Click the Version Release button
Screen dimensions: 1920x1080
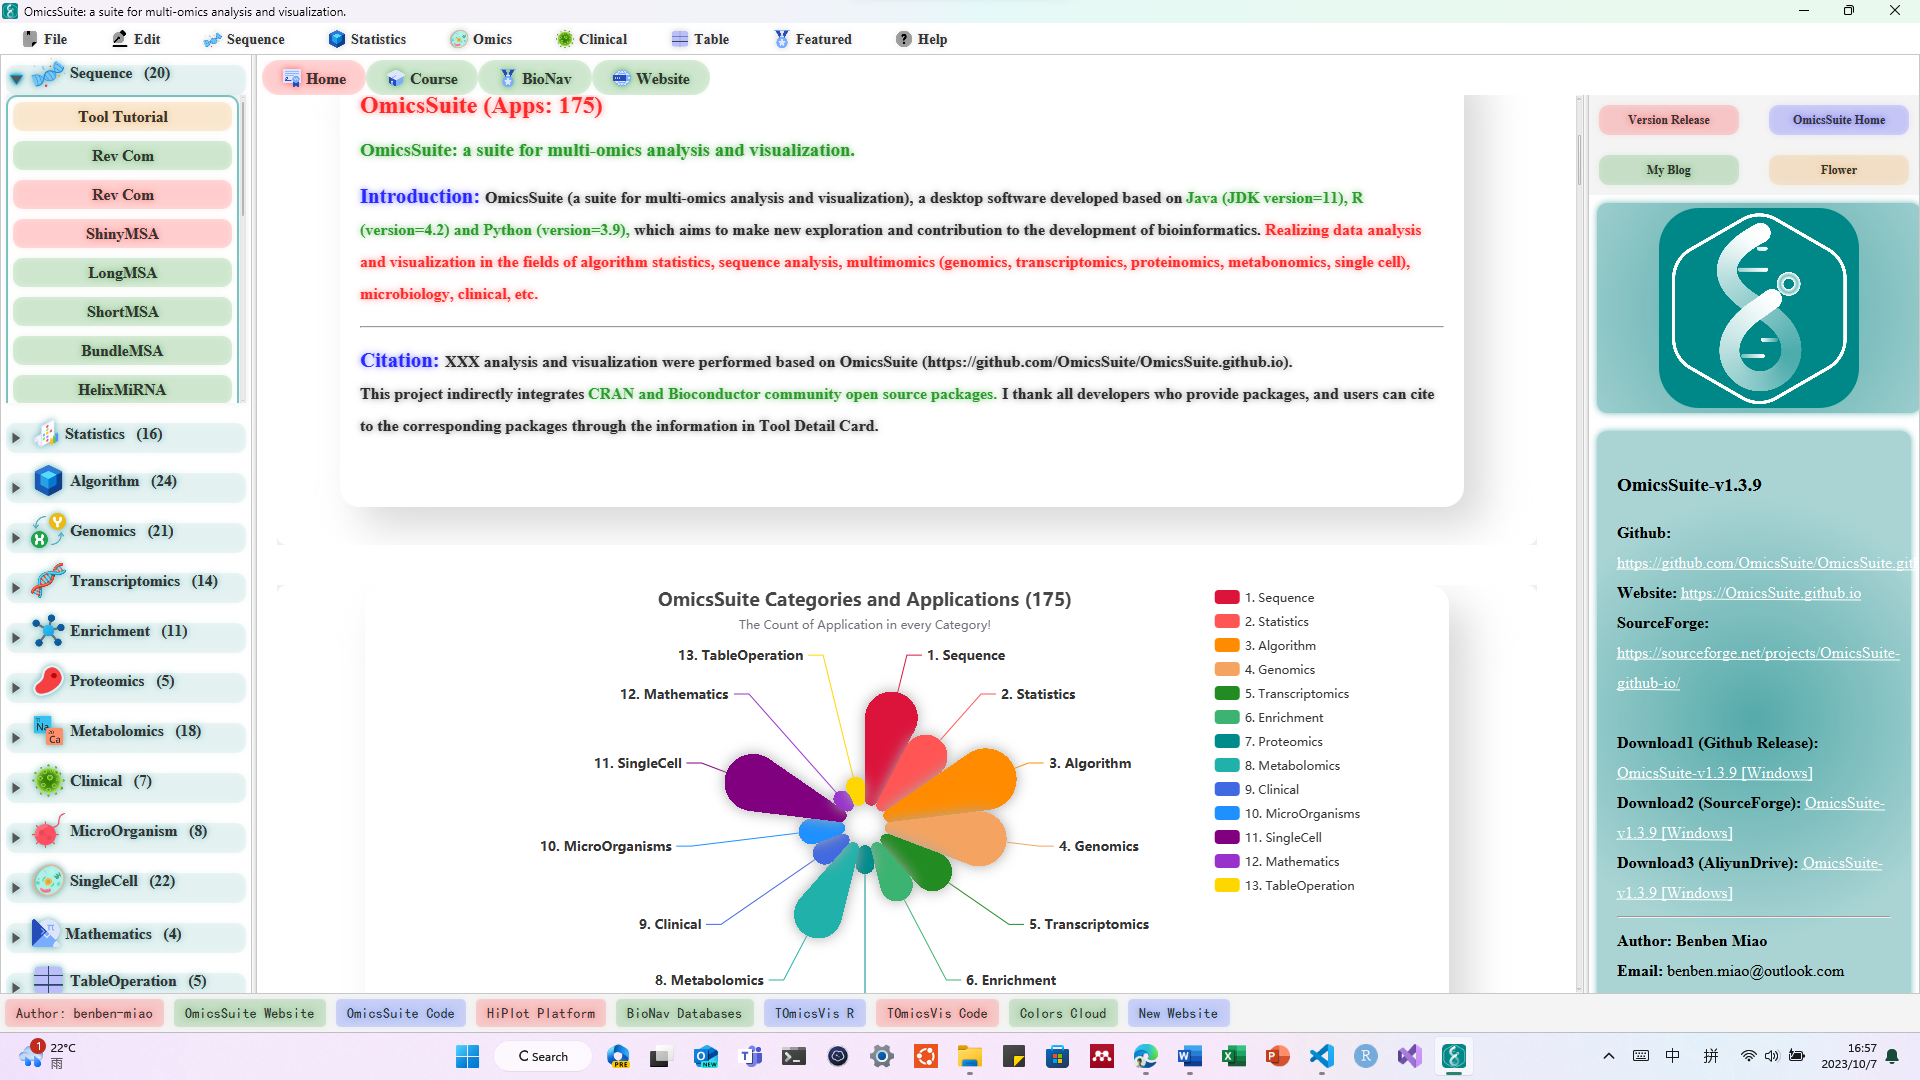(1667, 119)
